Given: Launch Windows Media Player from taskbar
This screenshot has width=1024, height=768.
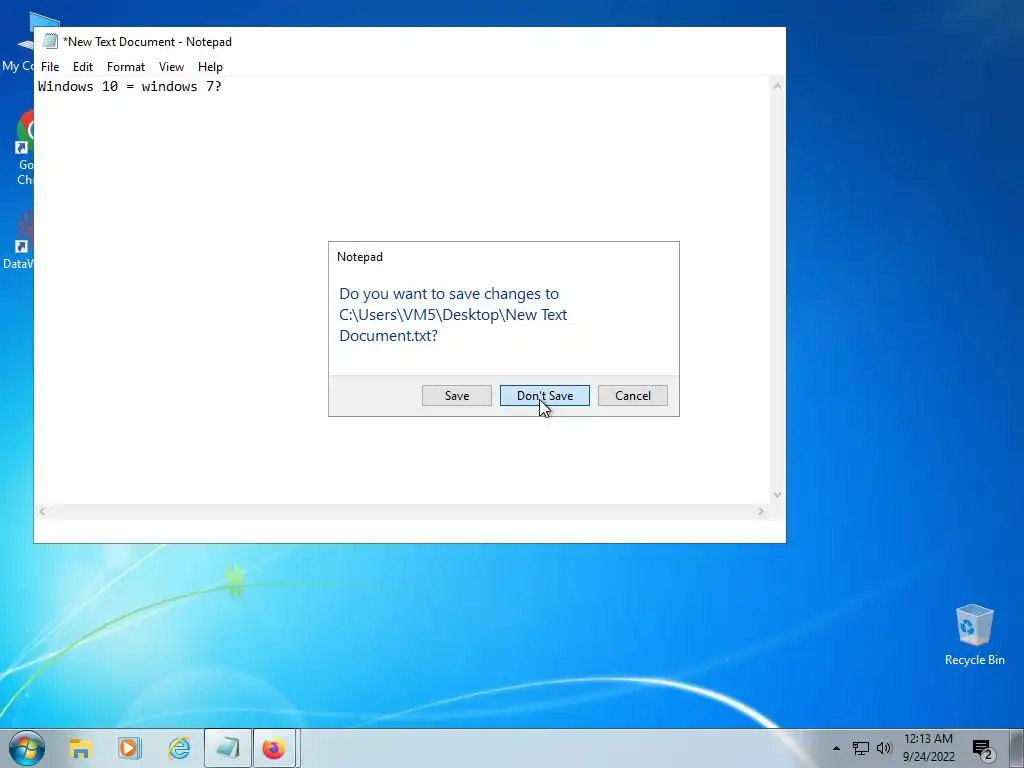Looking at the screenshot, I should (129, 748).
